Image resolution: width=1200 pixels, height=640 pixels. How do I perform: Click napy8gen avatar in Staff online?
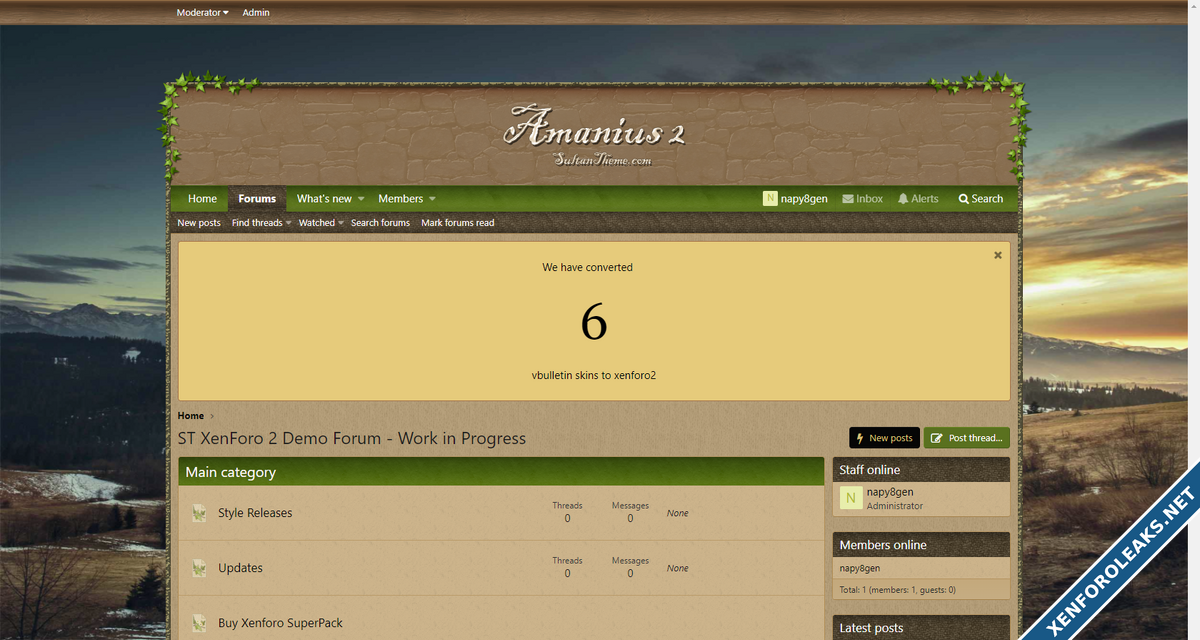pyautogui.click(x=850, y=498)
